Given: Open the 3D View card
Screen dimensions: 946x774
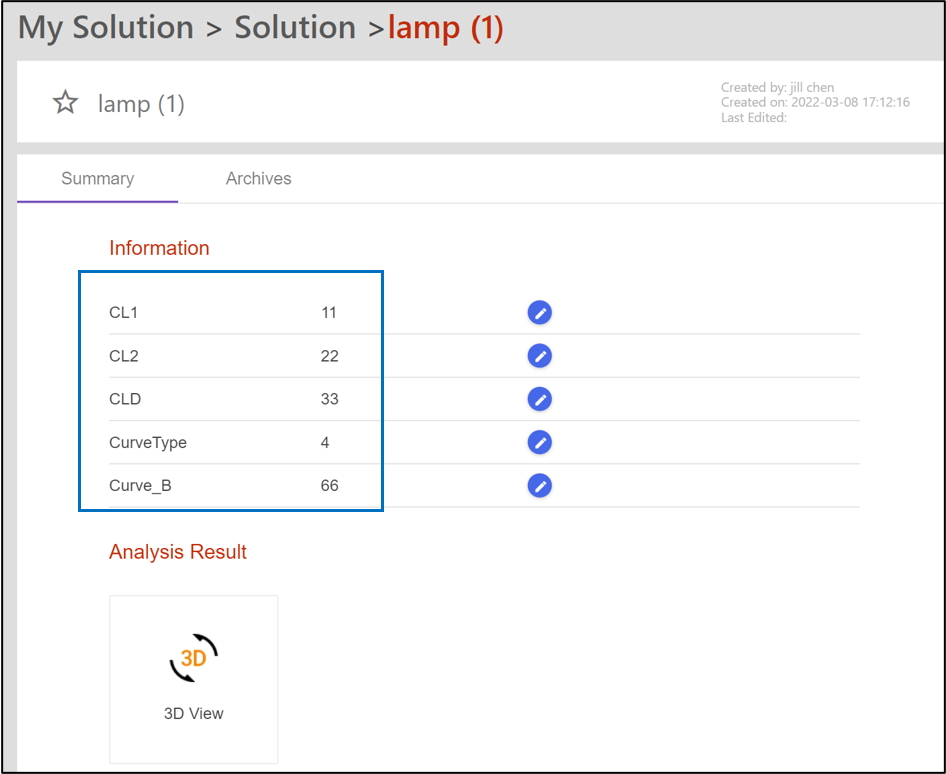Looking at the screenshot, I should (x=194, y=679).
